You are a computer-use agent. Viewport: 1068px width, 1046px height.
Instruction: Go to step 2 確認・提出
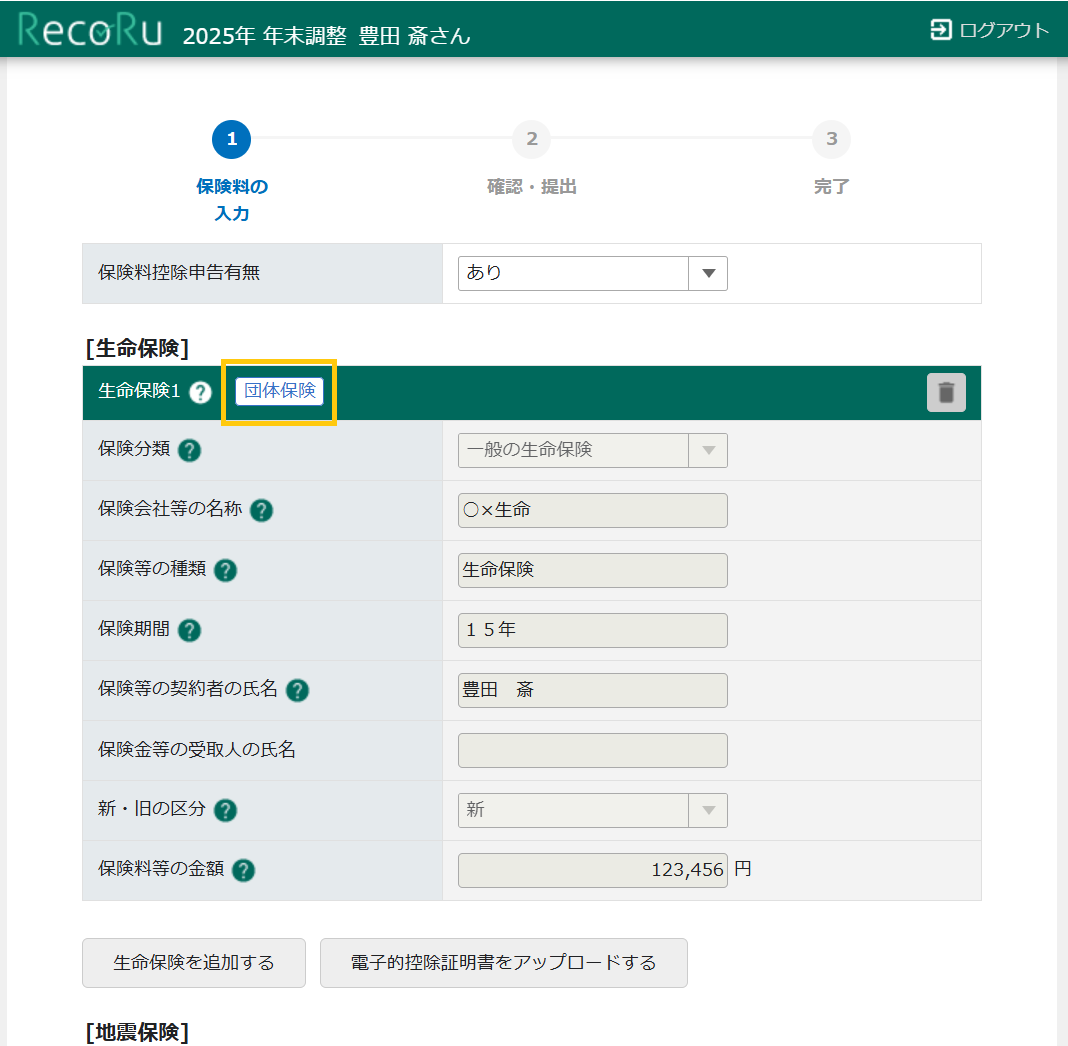(x=531, y=139)
